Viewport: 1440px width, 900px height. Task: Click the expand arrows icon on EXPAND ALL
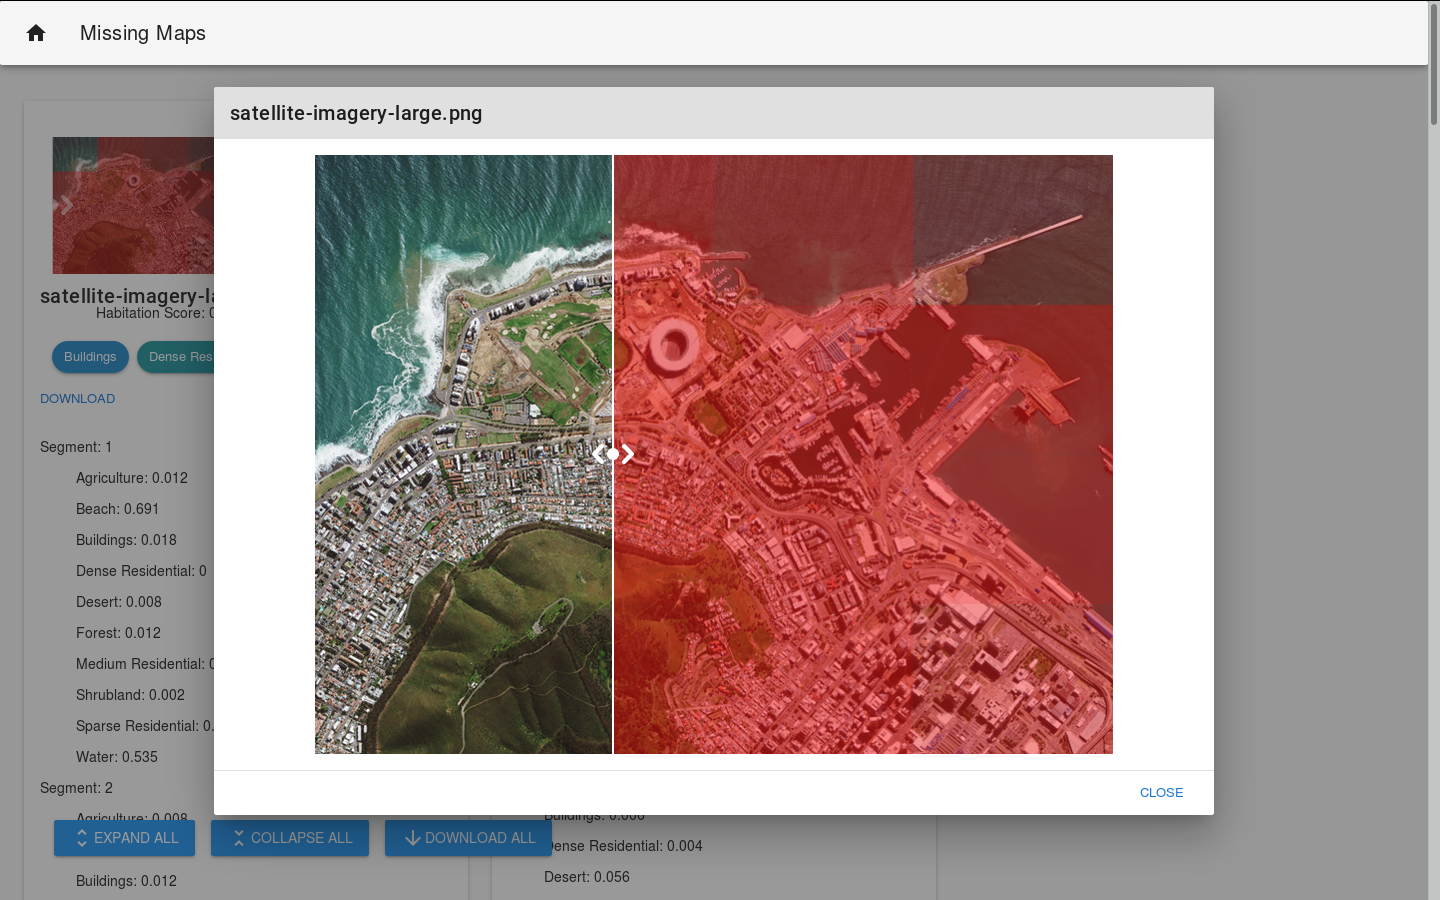(x=82, y=838)
